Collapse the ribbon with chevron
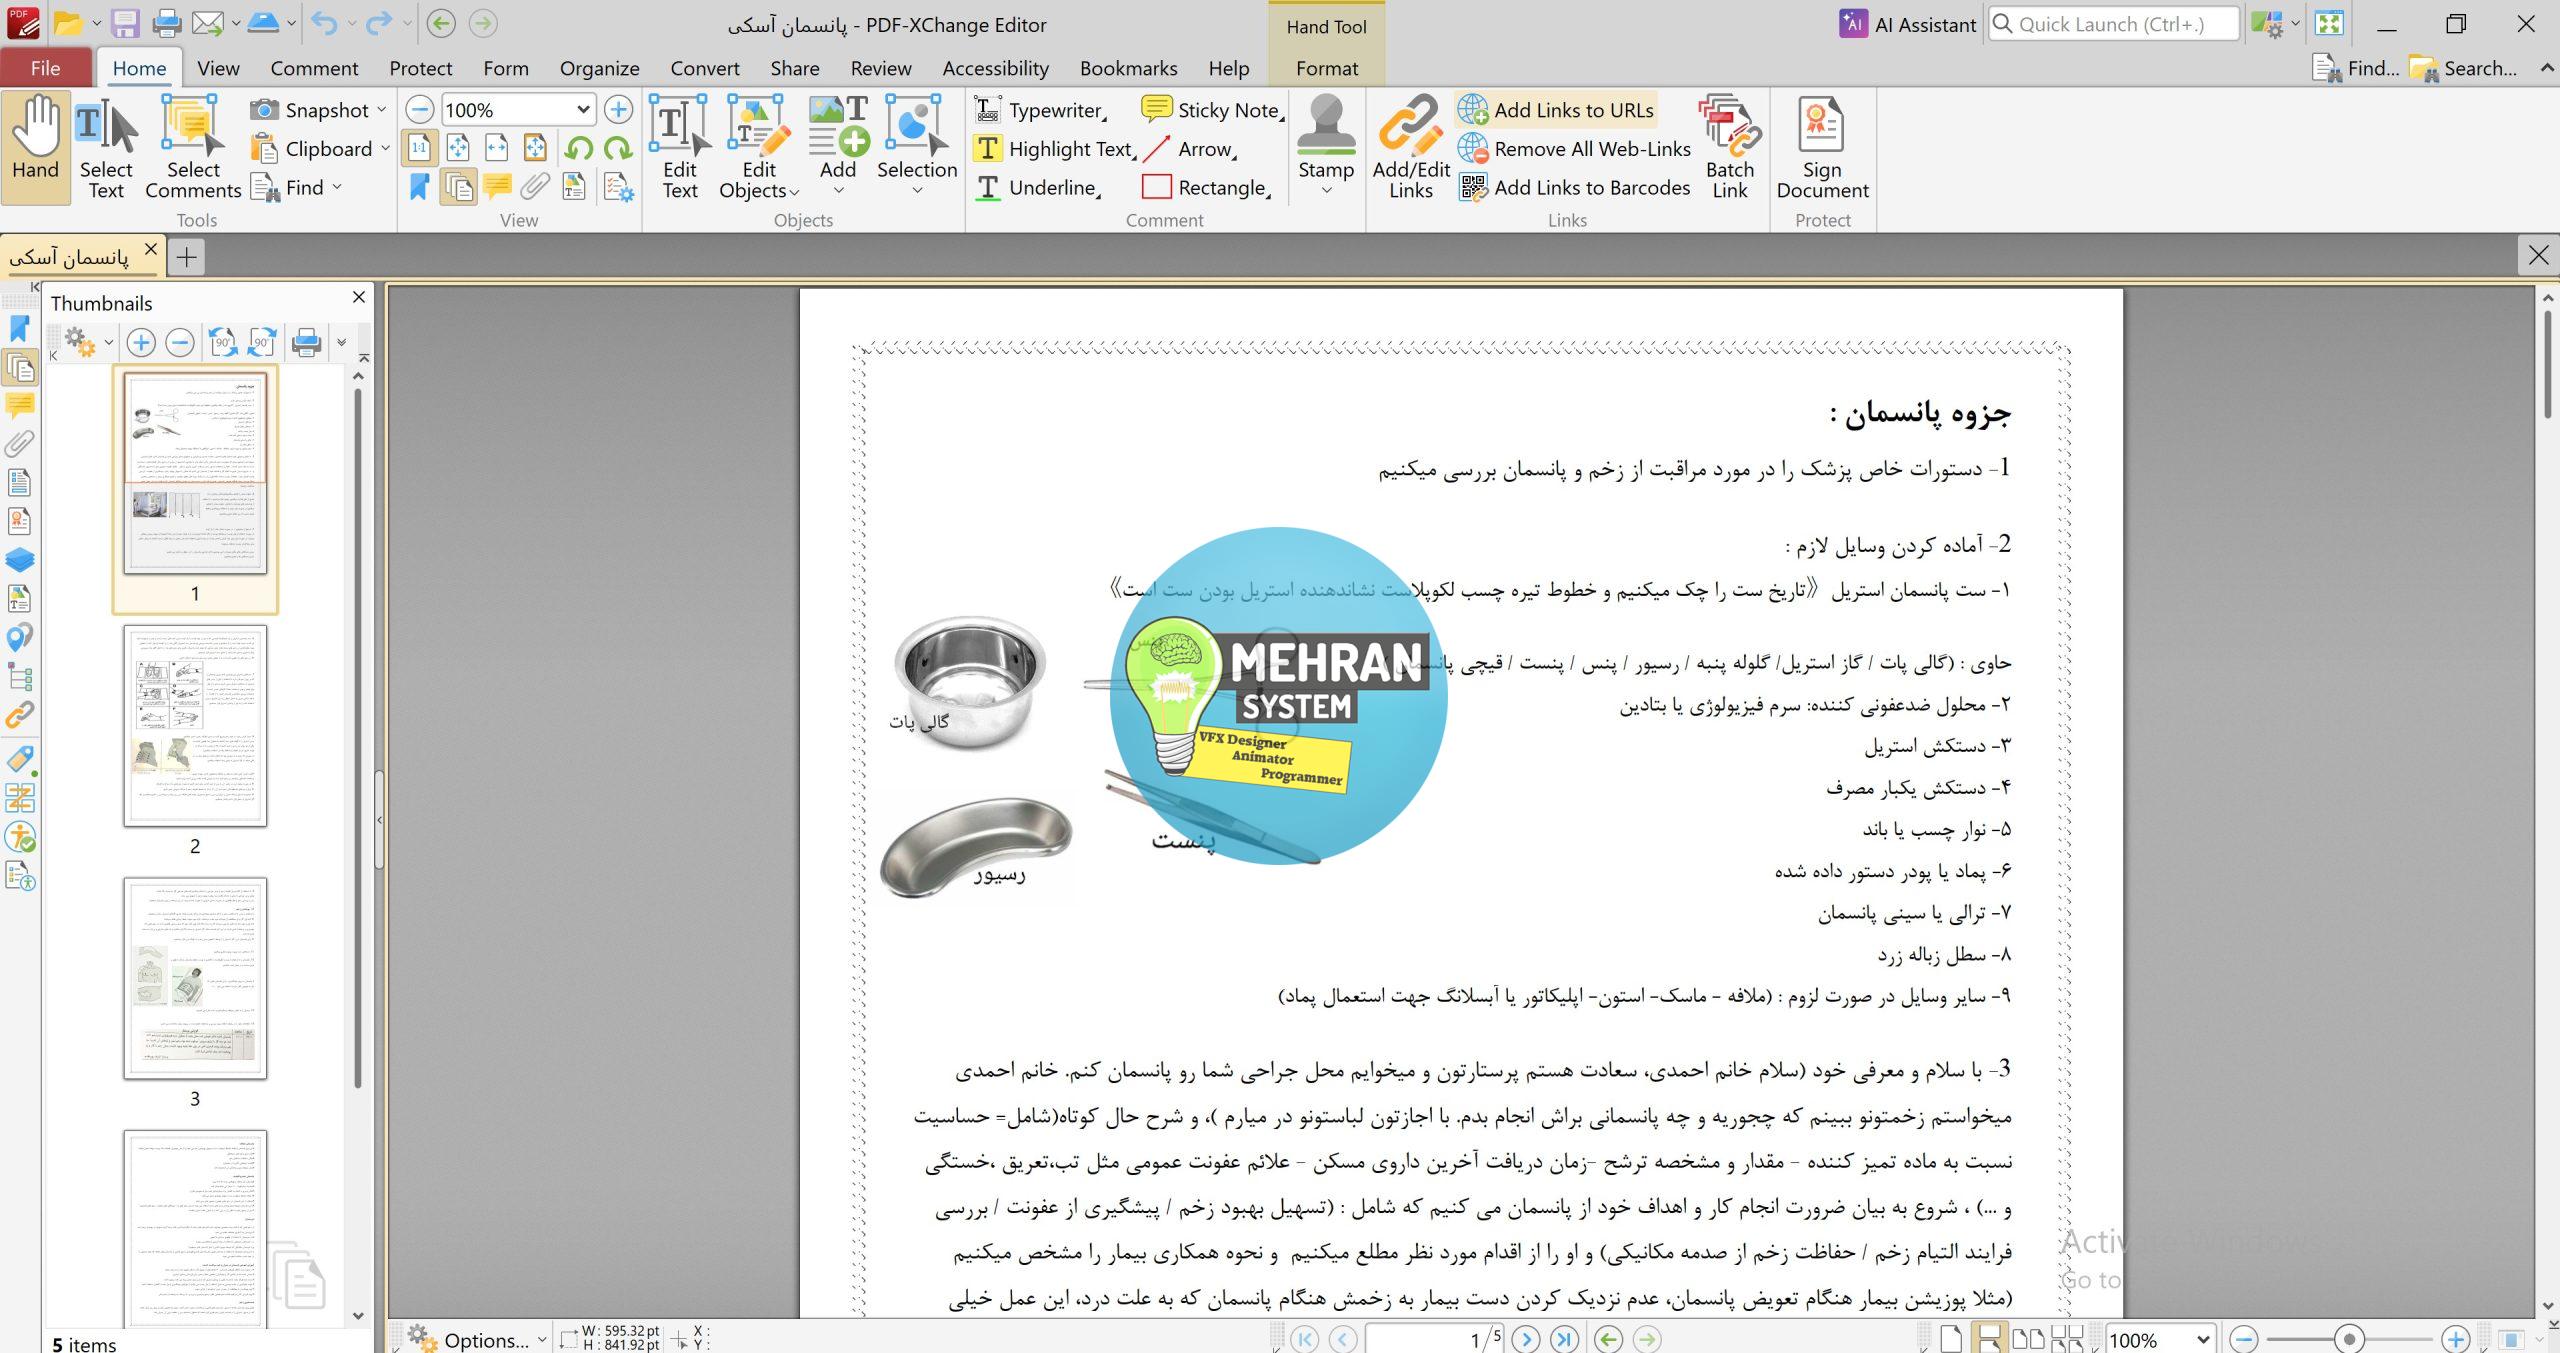This screenshot has width=2560, height=1353. point(2546,68)
